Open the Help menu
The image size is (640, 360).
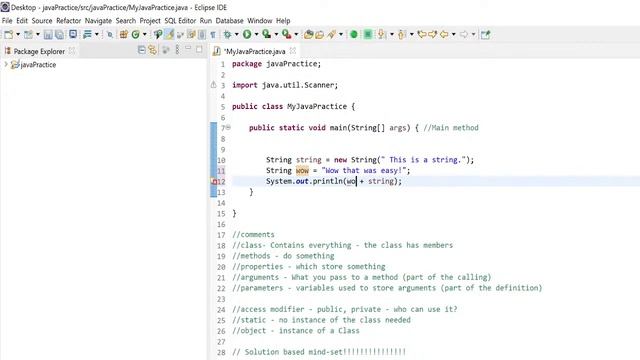click(x=283, y=20)
